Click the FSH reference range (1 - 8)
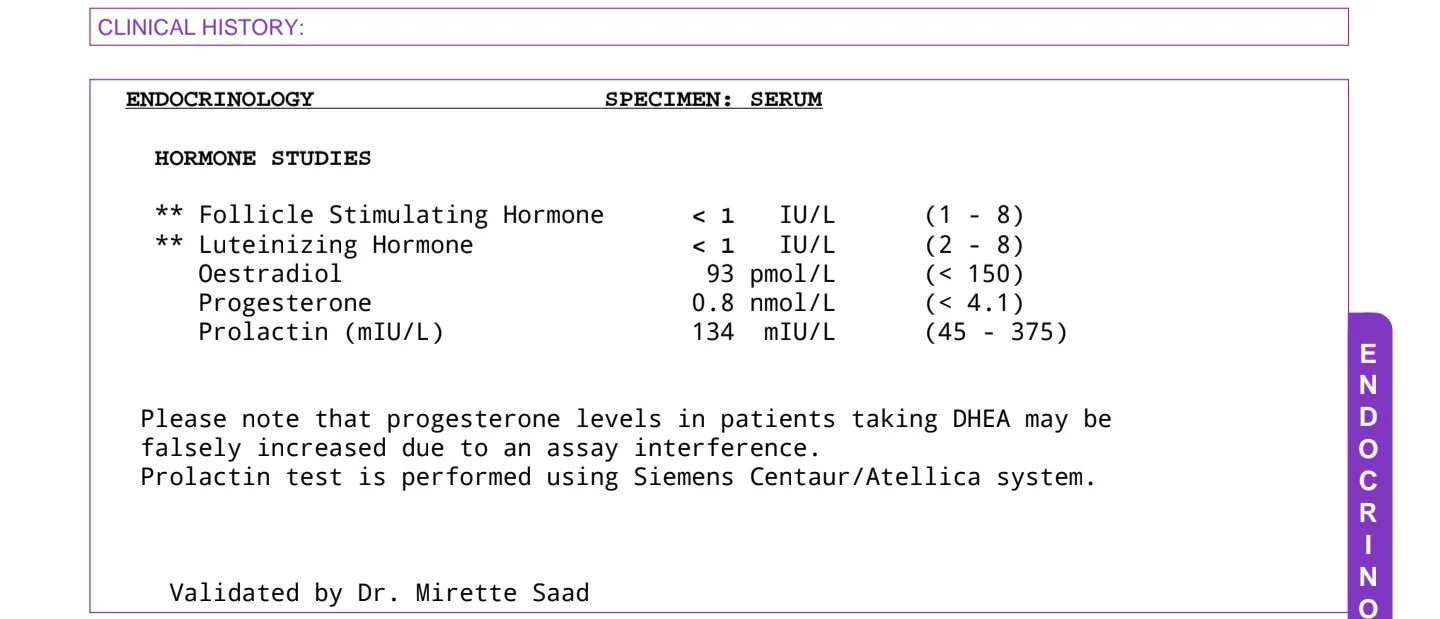 tap(974, 215)
